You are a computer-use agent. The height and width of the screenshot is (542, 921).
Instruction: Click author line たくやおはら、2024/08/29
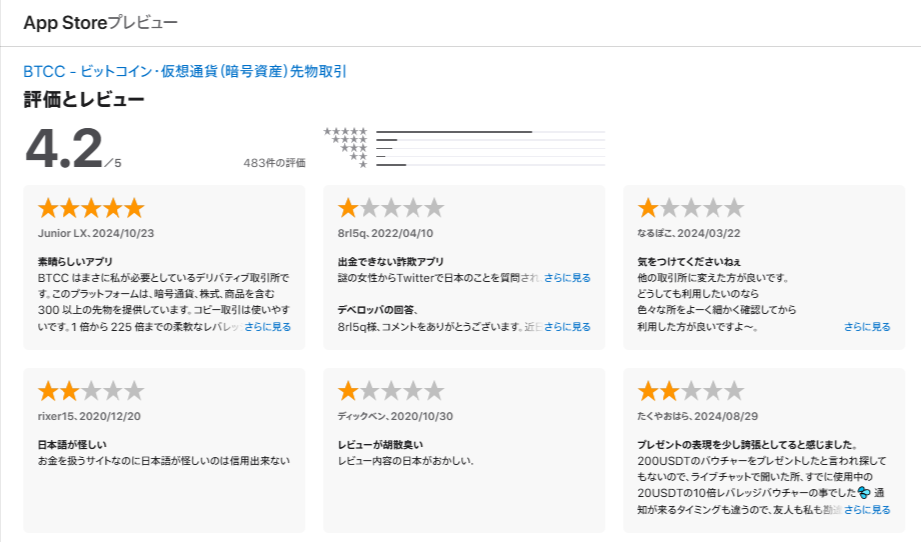(698, 416)
